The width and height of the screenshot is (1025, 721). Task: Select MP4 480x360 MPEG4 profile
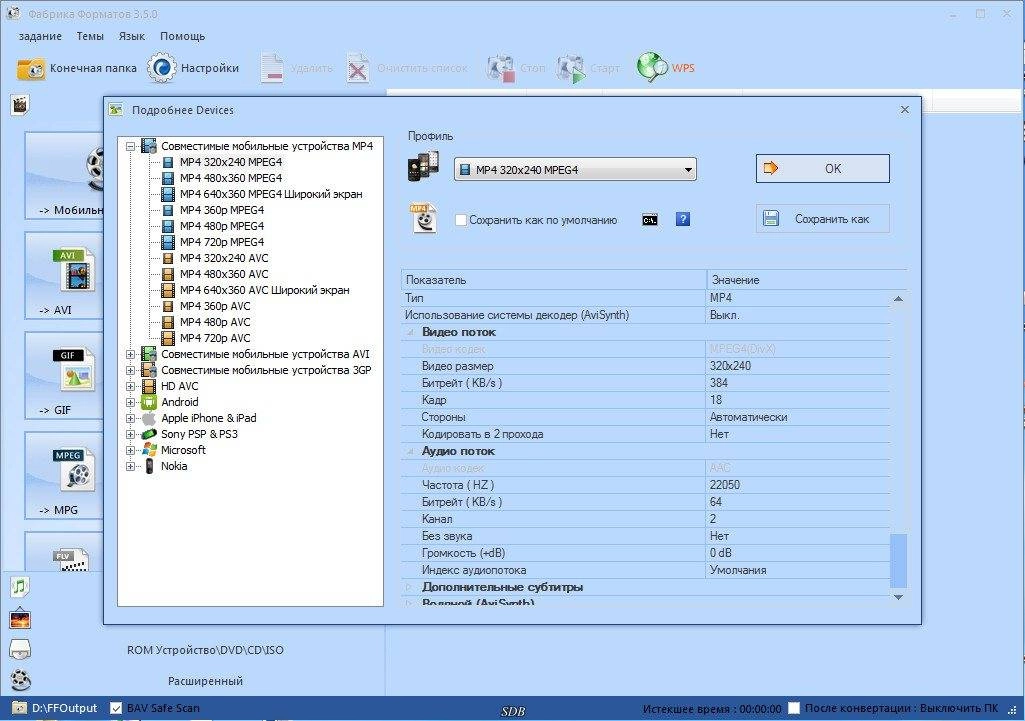pos(231,178)
